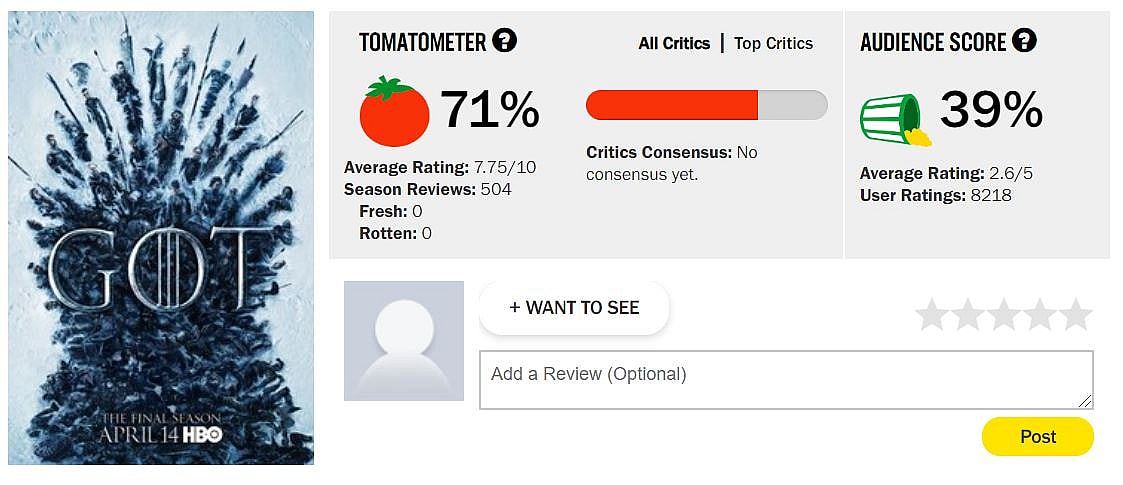The image size is (1123, 485).
Task: Select the second rating star
Action: (x=968, y=314)
